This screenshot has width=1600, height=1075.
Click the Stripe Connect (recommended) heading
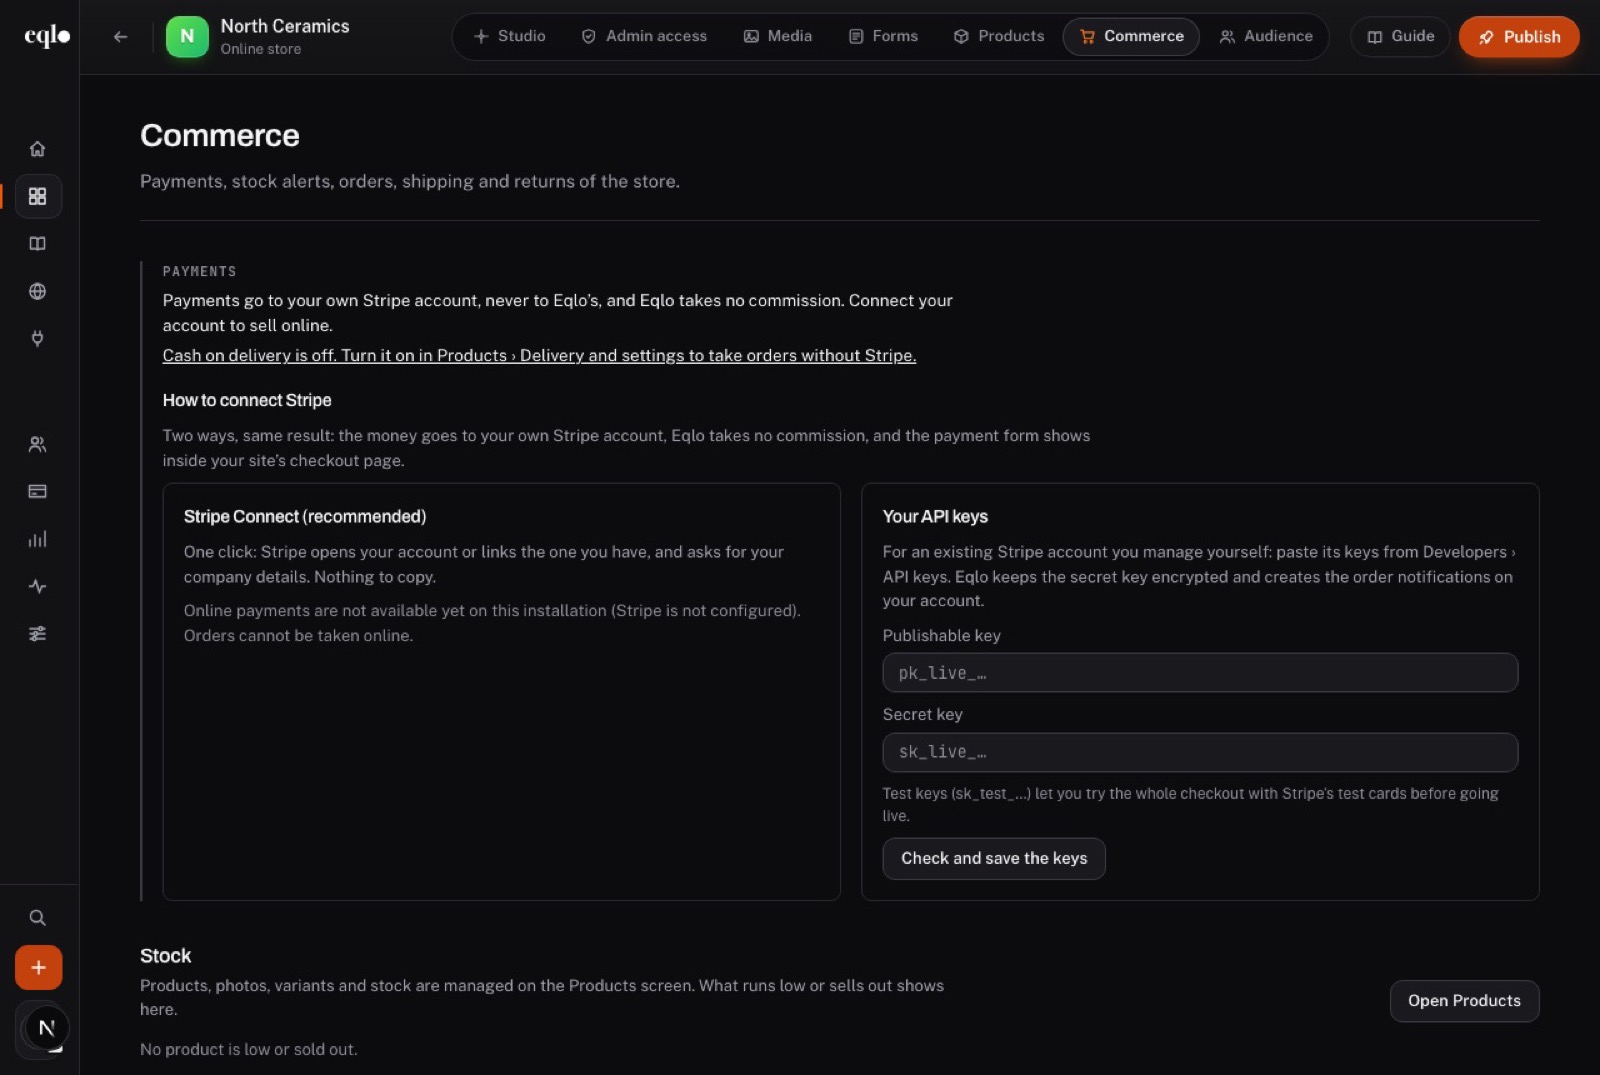[305, 516]
